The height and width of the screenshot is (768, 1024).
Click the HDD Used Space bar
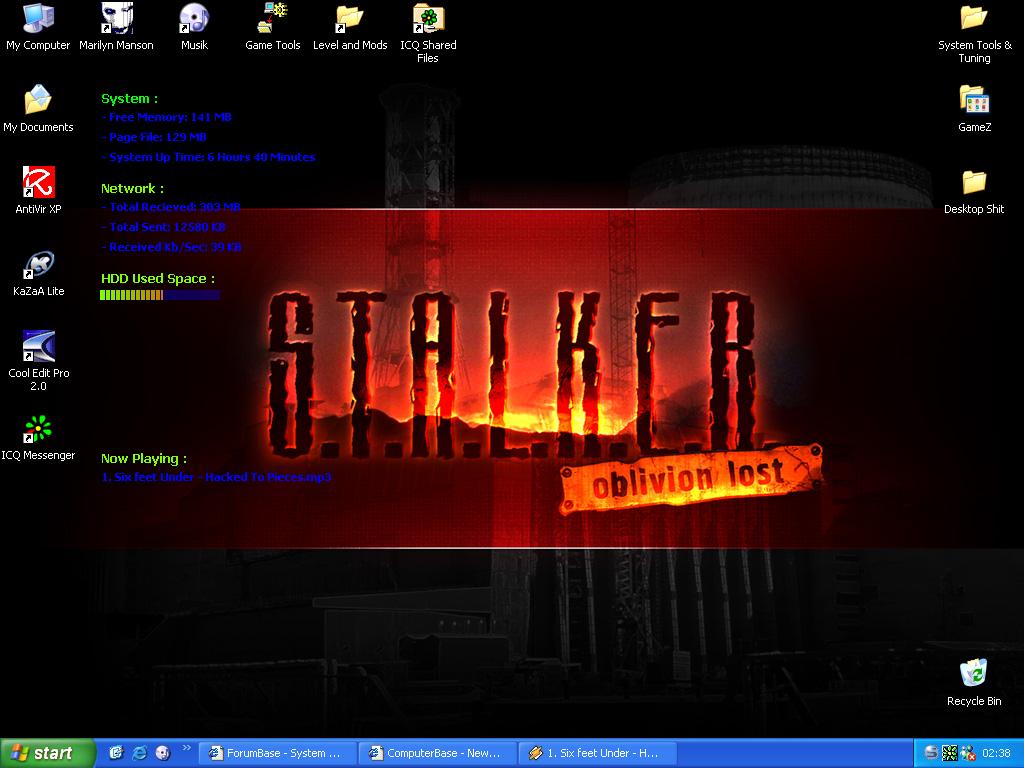(x=160, y=295)
